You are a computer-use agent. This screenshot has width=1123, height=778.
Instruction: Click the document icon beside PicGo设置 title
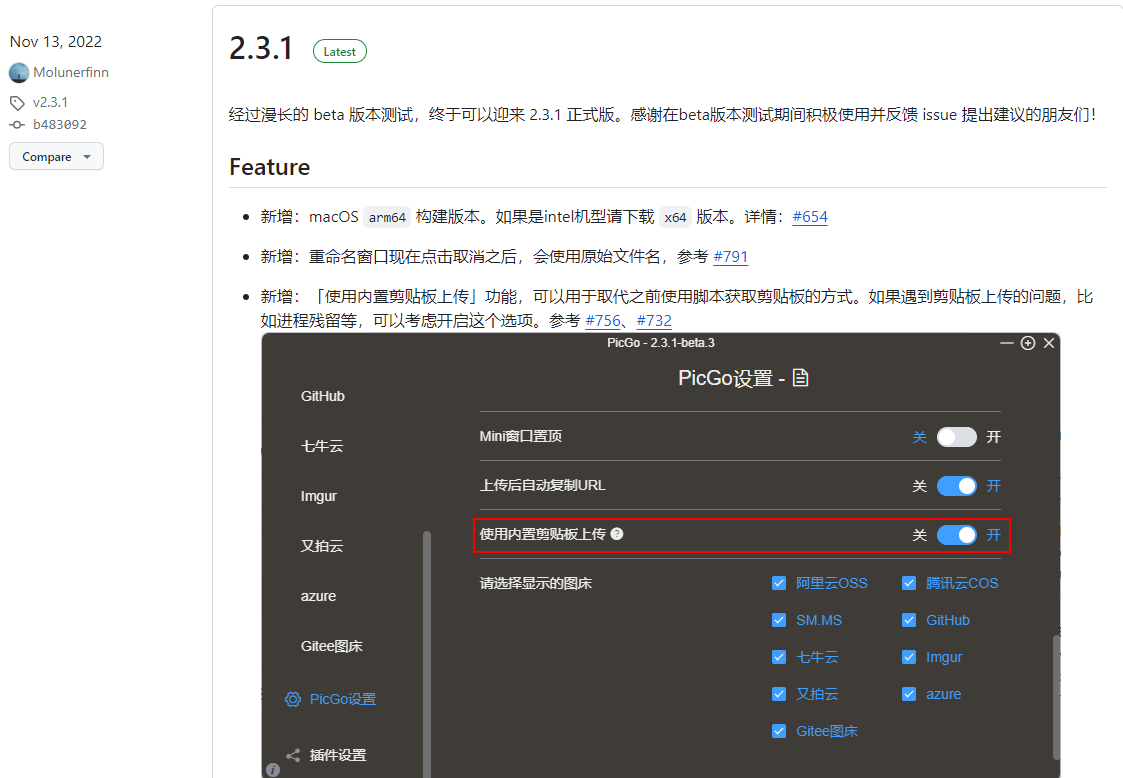click(801, 378)
